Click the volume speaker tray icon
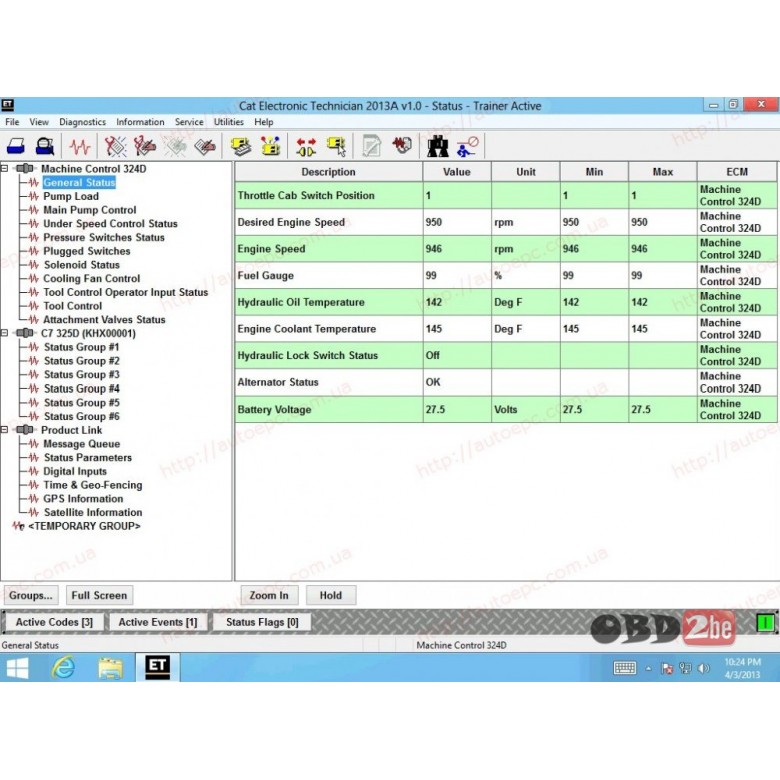Screen dimensions: 780x780 [x=703, y=668]
